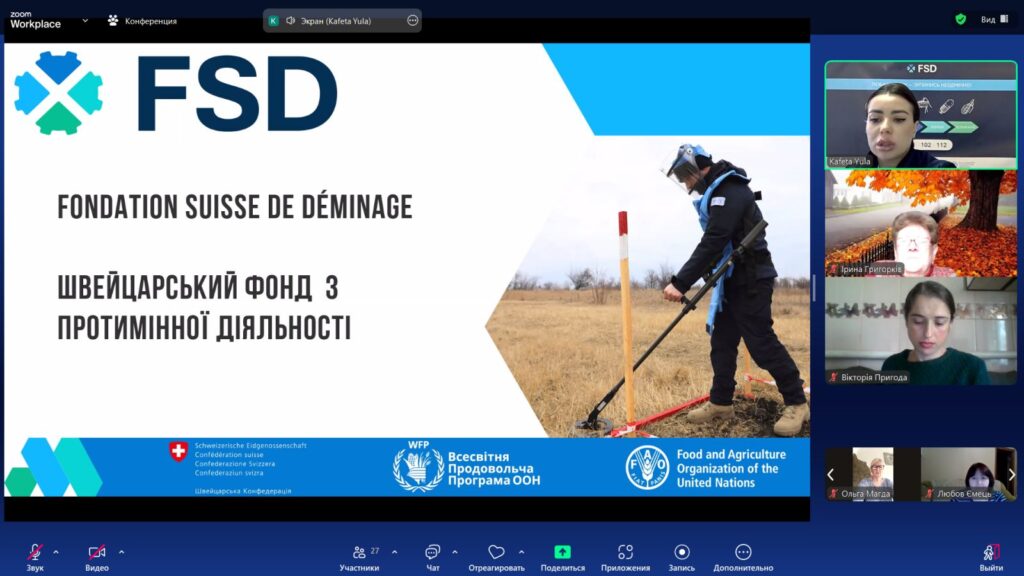
Task: Show next participants with right arrow
Action: 1011,475
